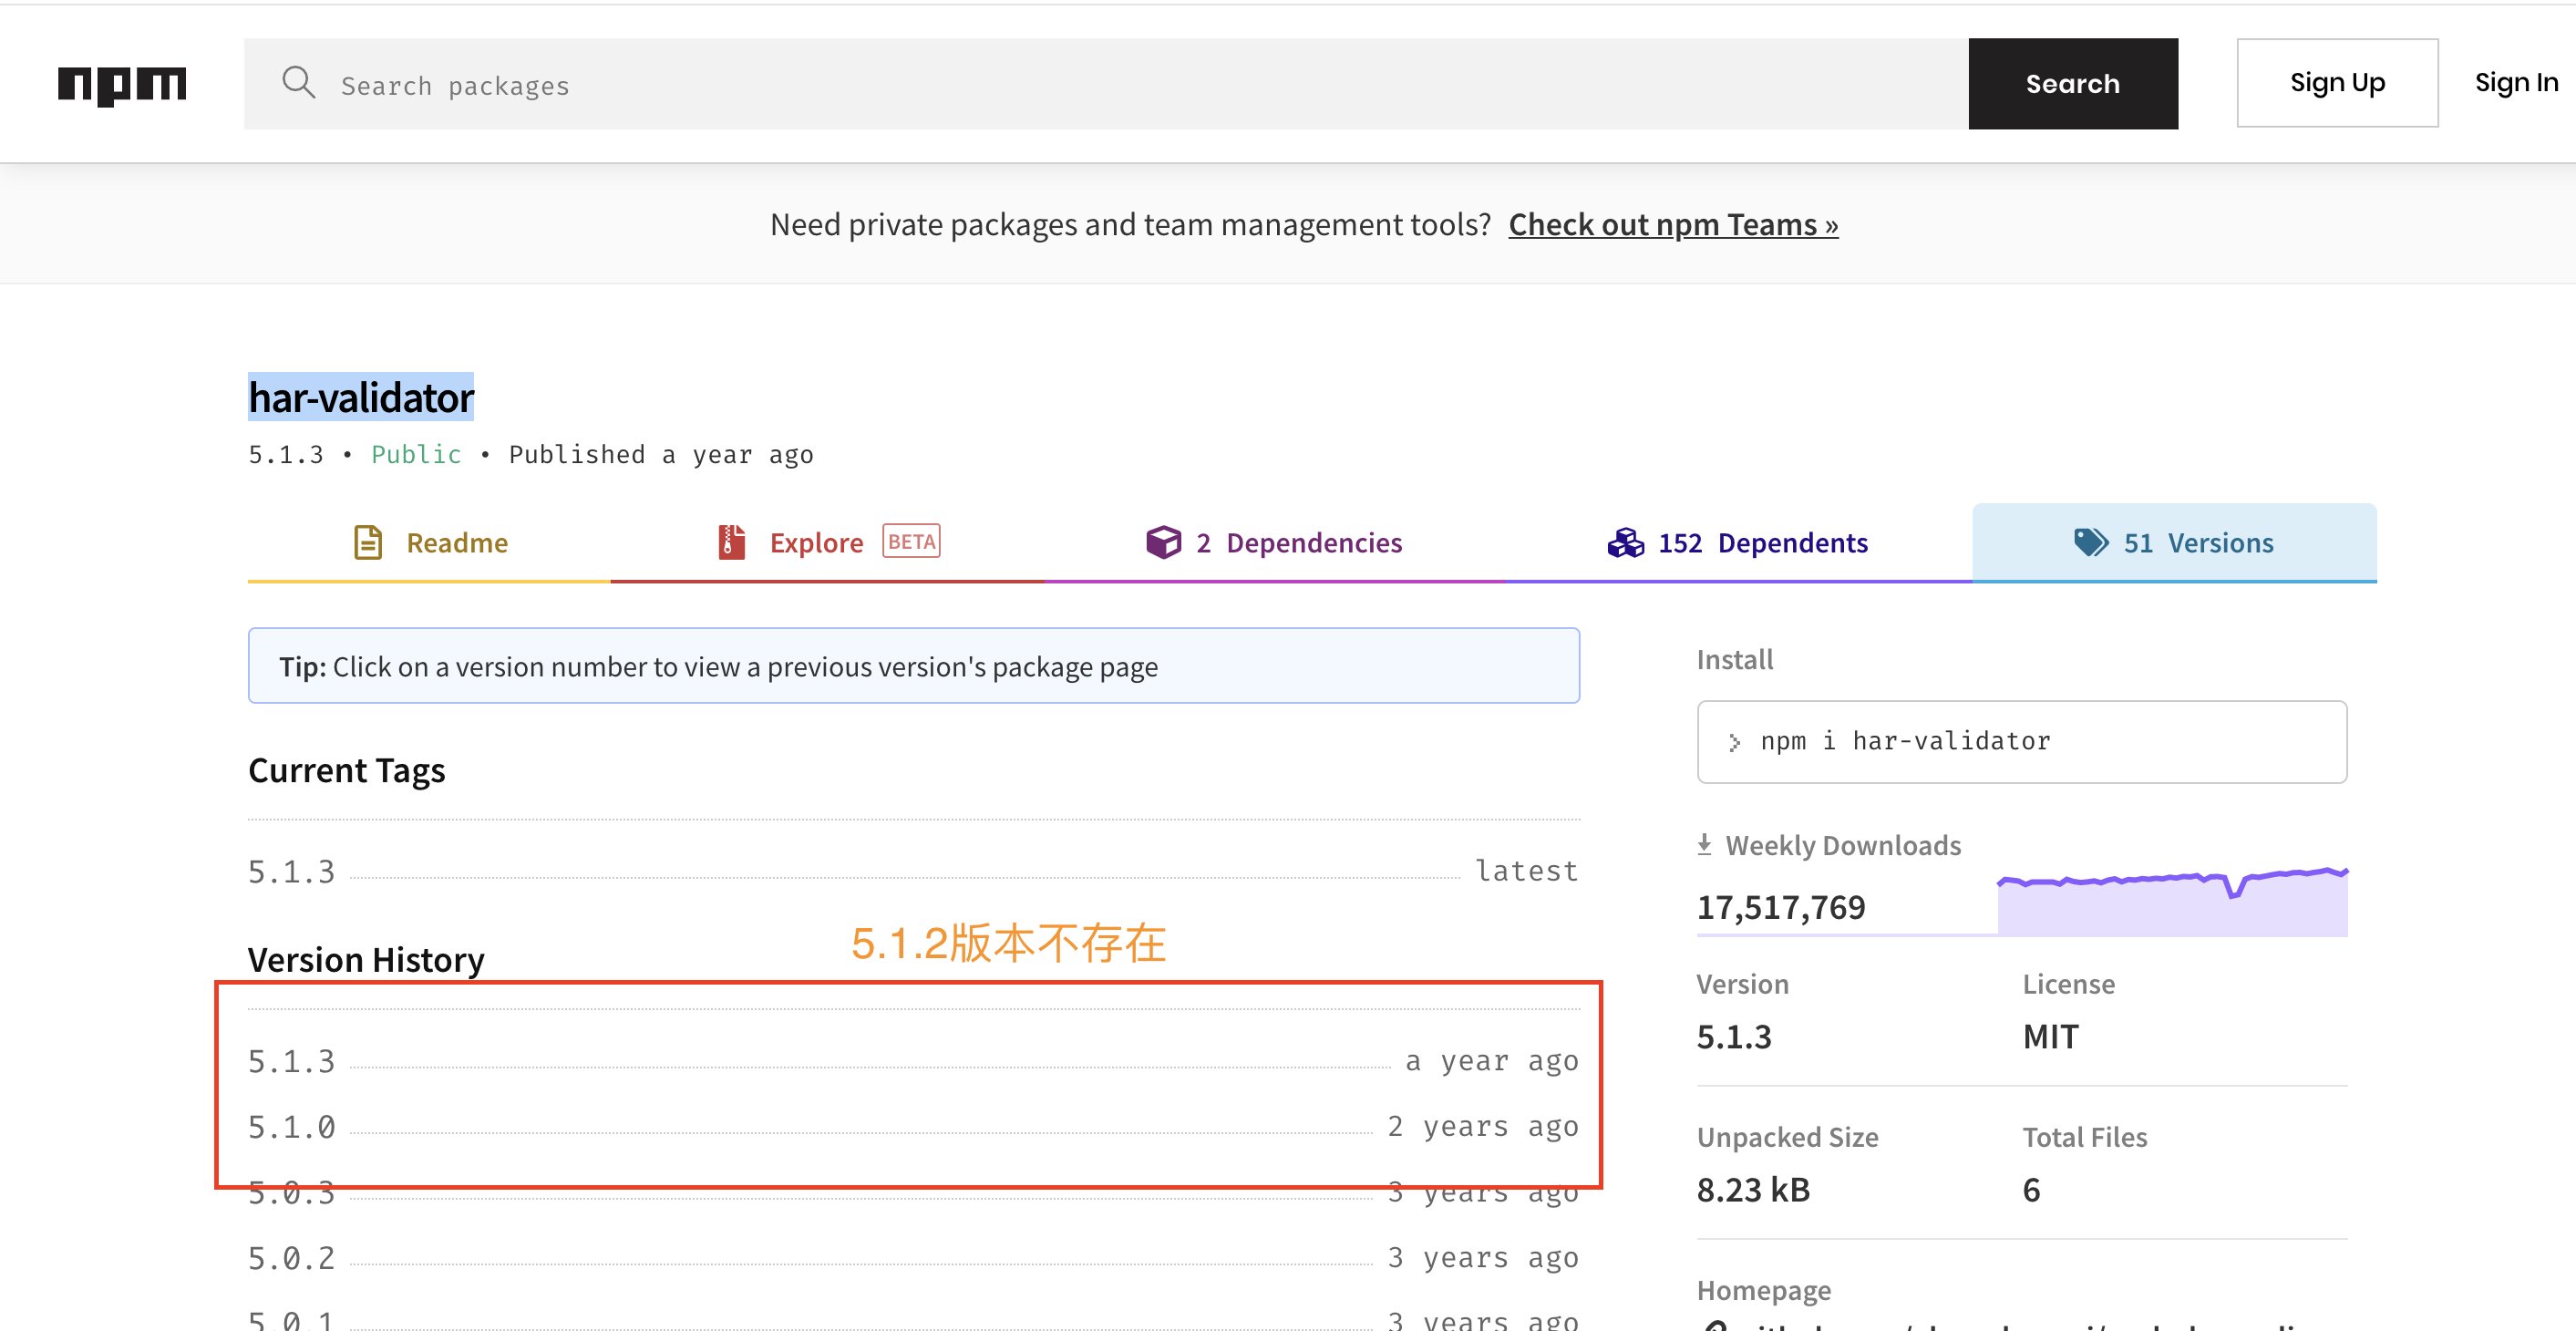Focus the Search packages input field

click(x=1100, y=85)
